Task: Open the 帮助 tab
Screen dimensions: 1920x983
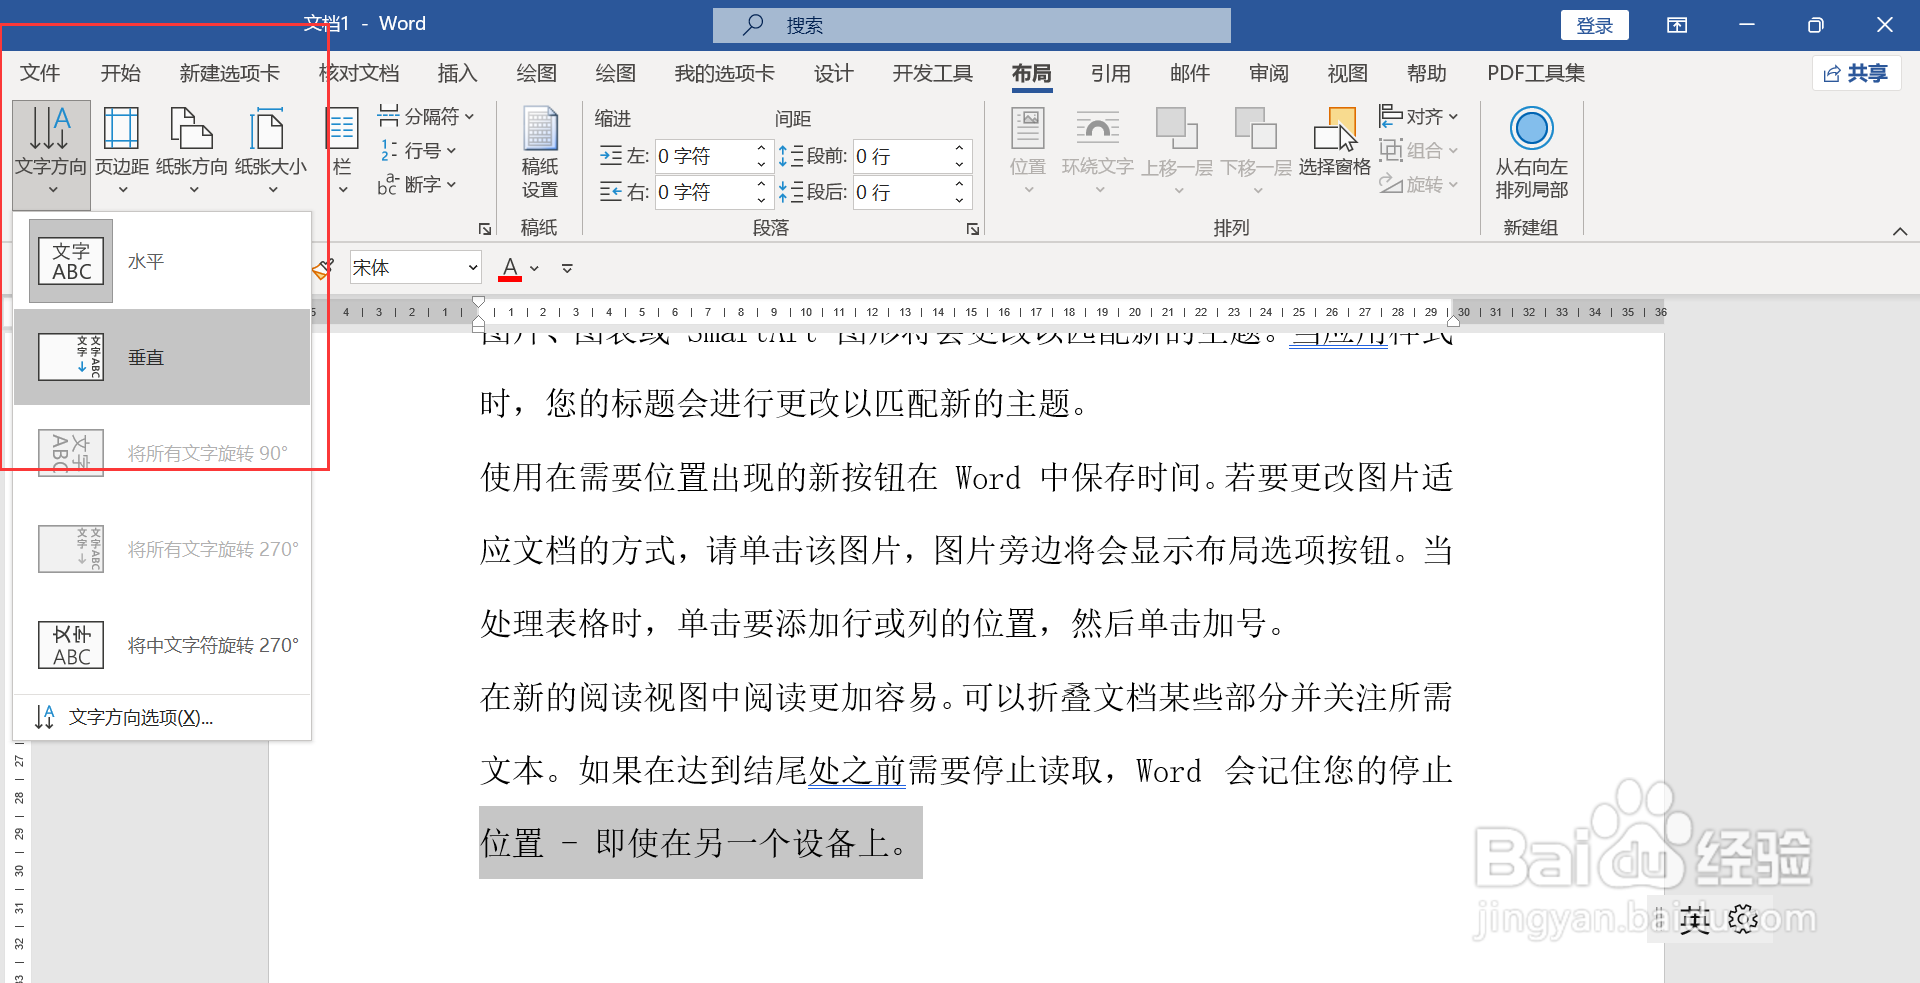Action: [x=1427, y=73]
